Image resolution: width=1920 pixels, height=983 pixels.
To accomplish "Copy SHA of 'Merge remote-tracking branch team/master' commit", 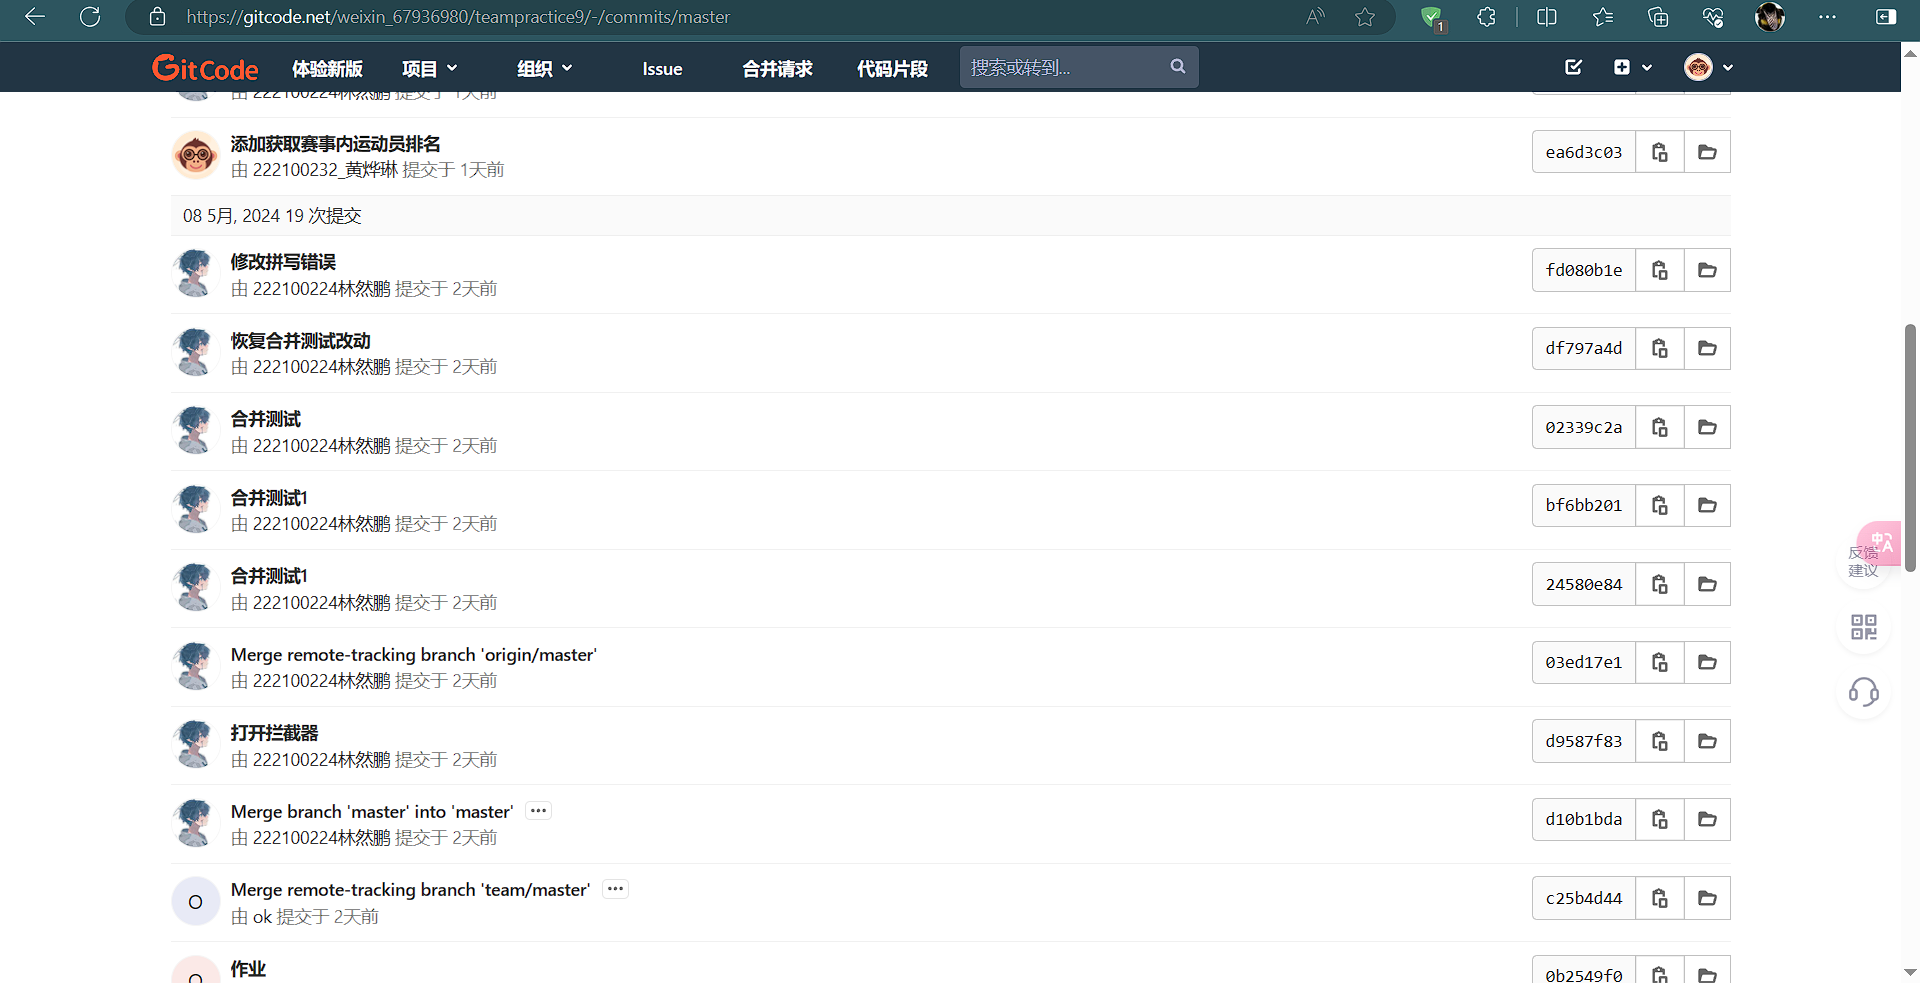I will coord(1659,898).
